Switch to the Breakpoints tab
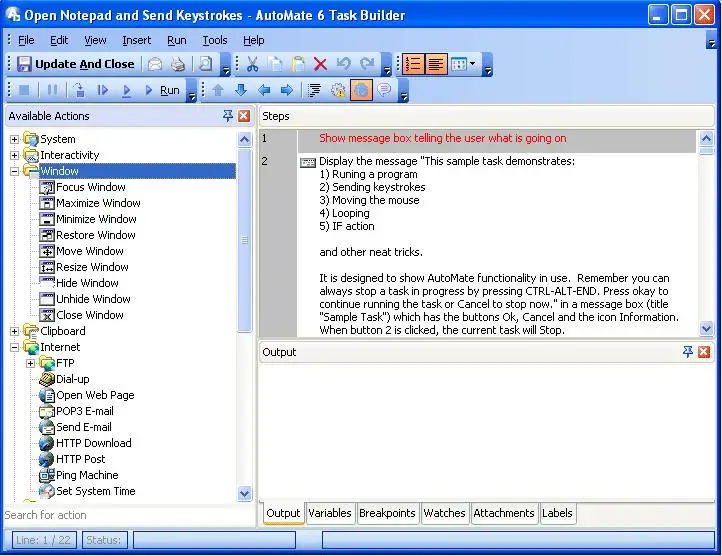 tap(387, 513)
